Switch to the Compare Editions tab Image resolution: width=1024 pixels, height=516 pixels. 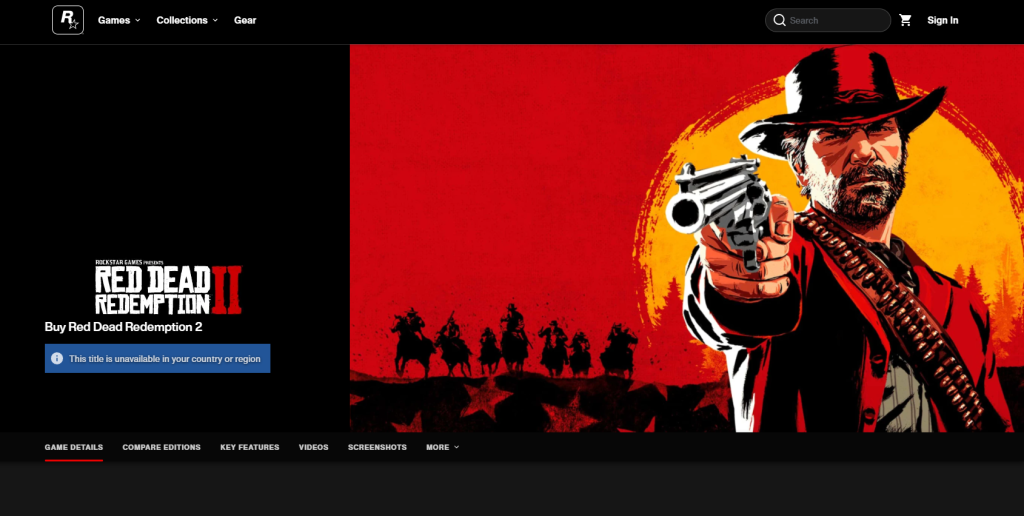point(161,447)
